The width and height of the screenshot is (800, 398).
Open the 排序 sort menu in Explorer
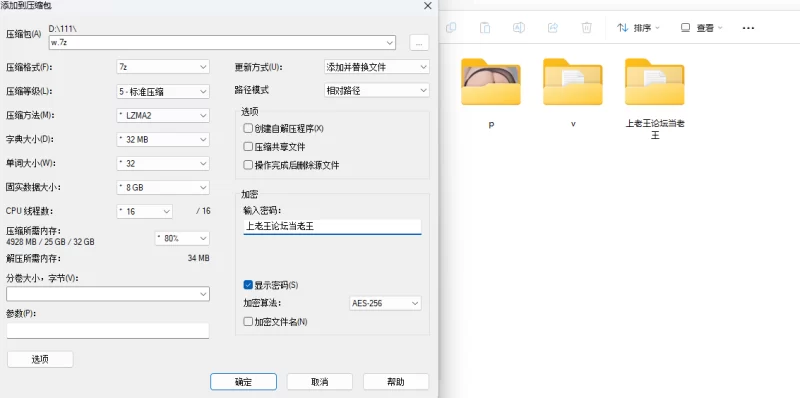point(638,28)
